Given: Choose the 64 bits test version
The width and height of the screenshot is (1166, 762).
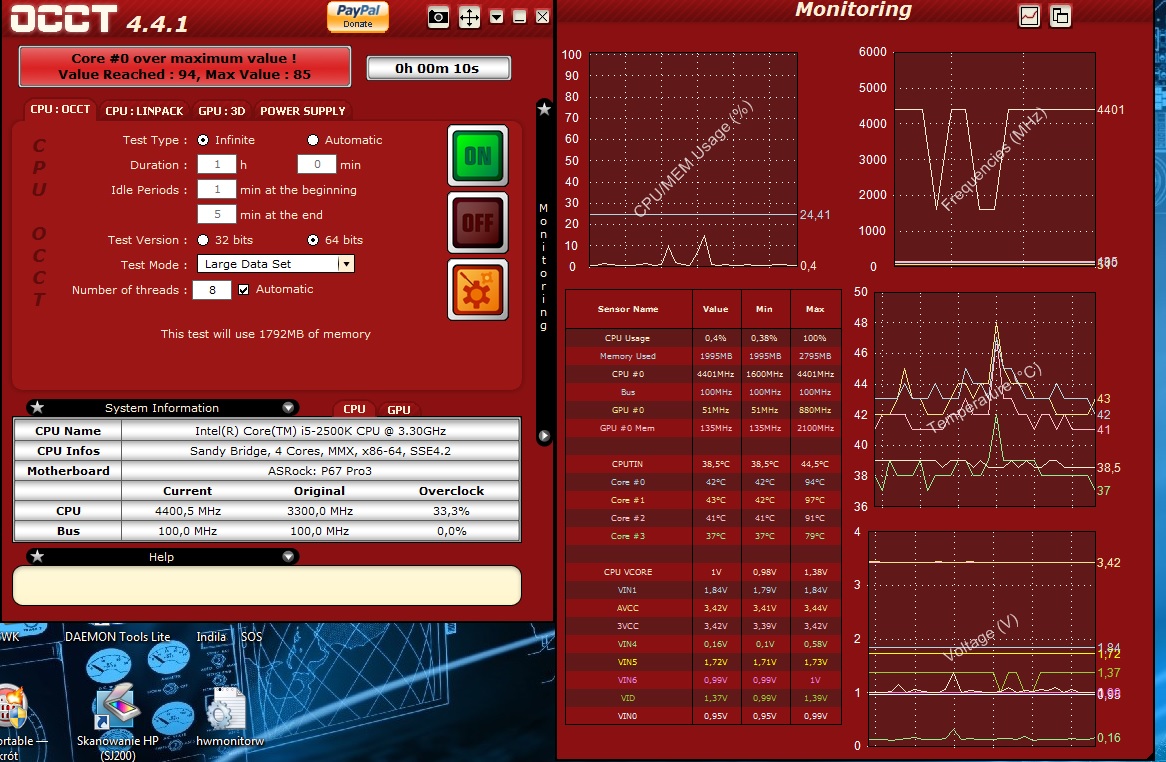Looking at the screenshot, I should (x=313, y=240).
